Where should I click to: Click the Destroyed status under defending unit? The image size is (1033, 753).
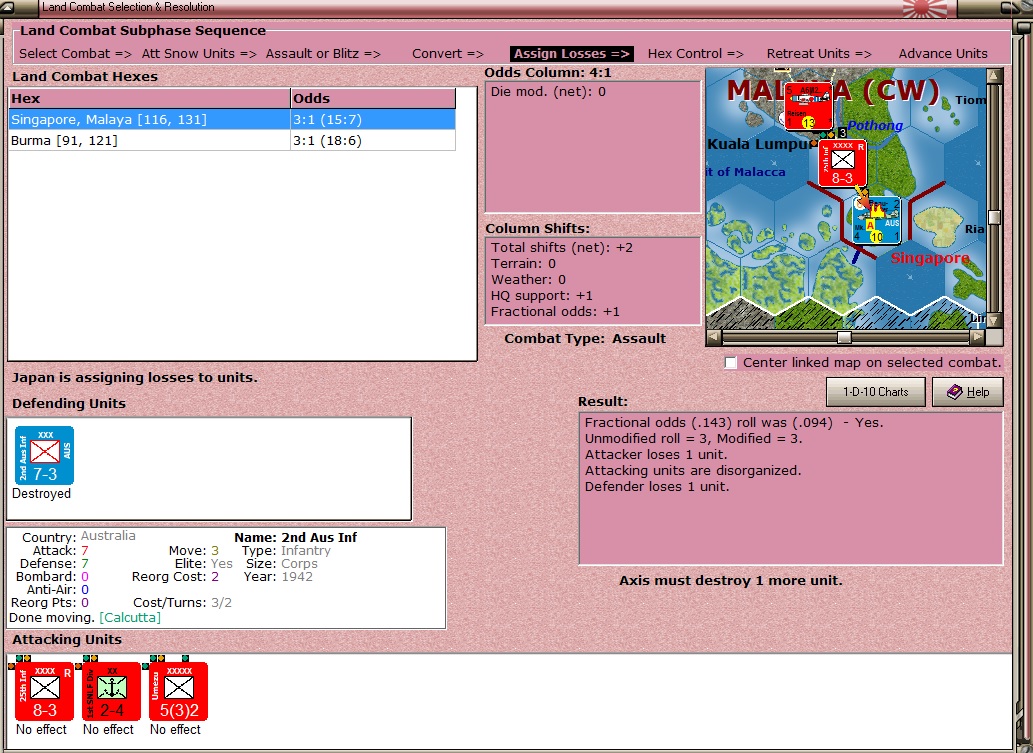(42, 493)
